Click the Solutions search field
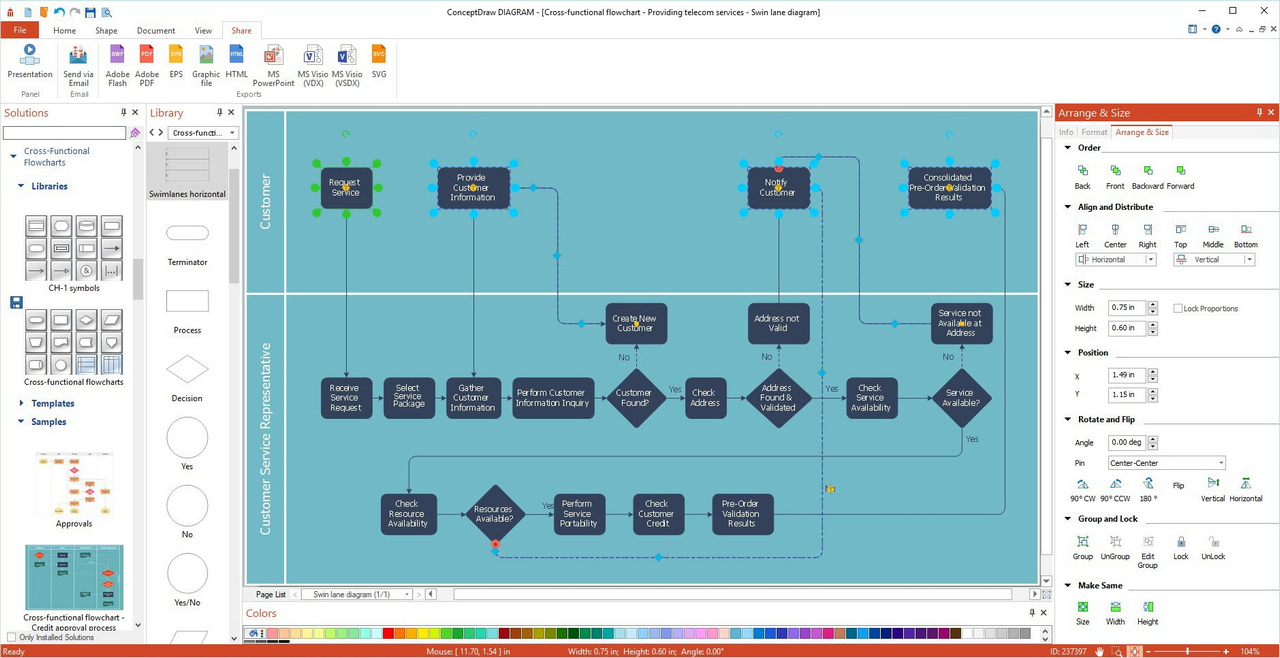 64,132
